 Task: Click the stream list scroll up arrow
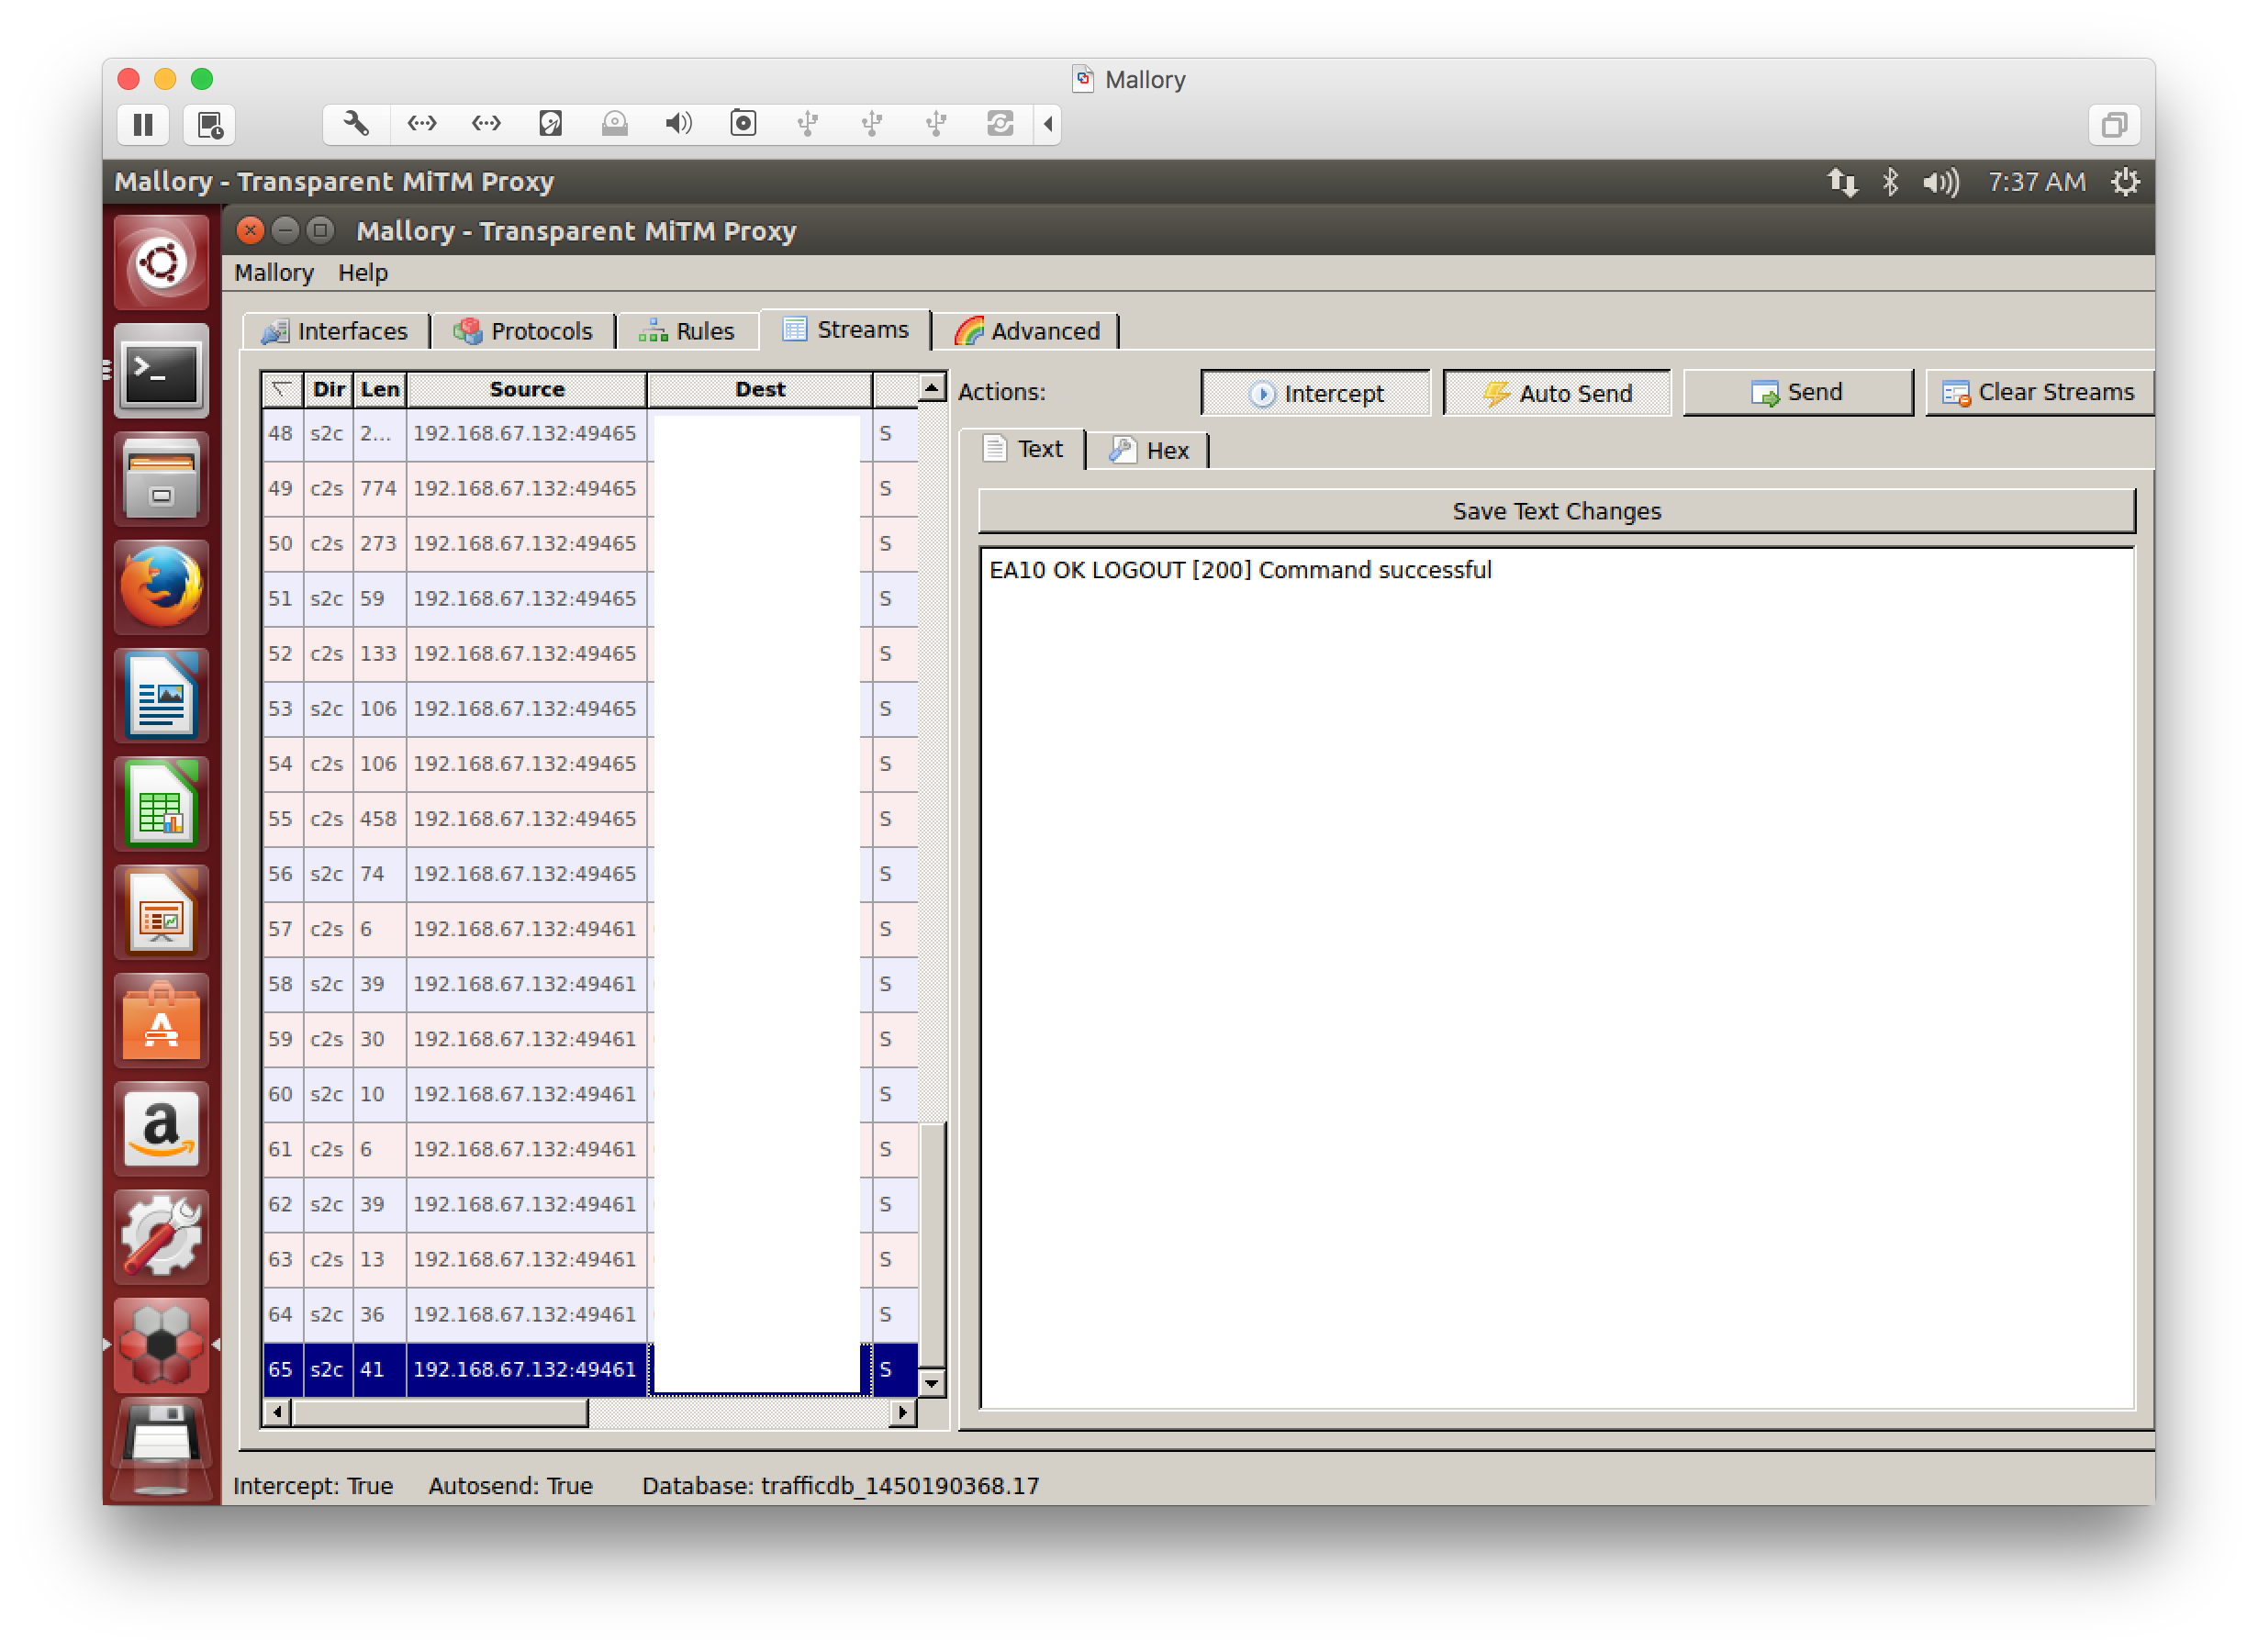coord(931,387)
